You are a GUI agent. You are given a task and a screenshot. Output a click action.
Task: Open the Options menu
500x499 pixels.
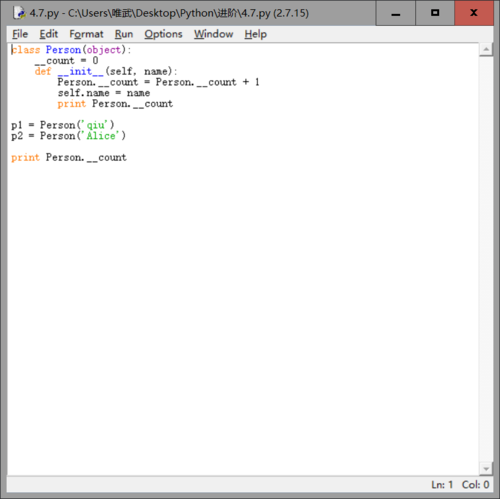163,34
